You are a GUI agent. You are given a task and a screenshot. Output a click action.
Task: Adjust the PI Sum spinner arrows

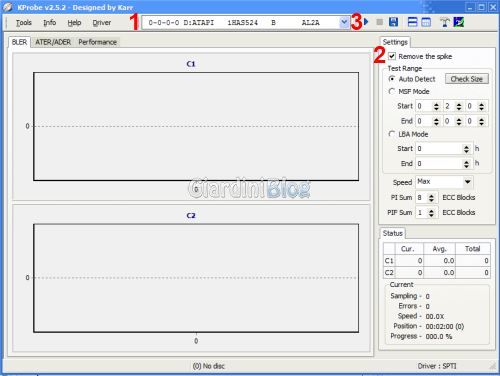(431, 198)
